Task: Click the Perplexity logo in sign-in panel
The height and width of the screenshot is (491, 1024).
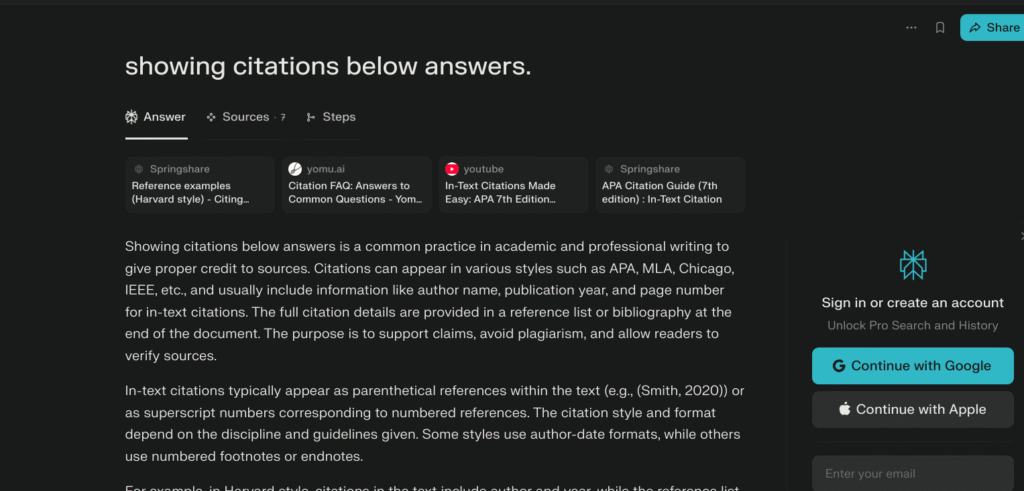Action: tap(913, 265)
